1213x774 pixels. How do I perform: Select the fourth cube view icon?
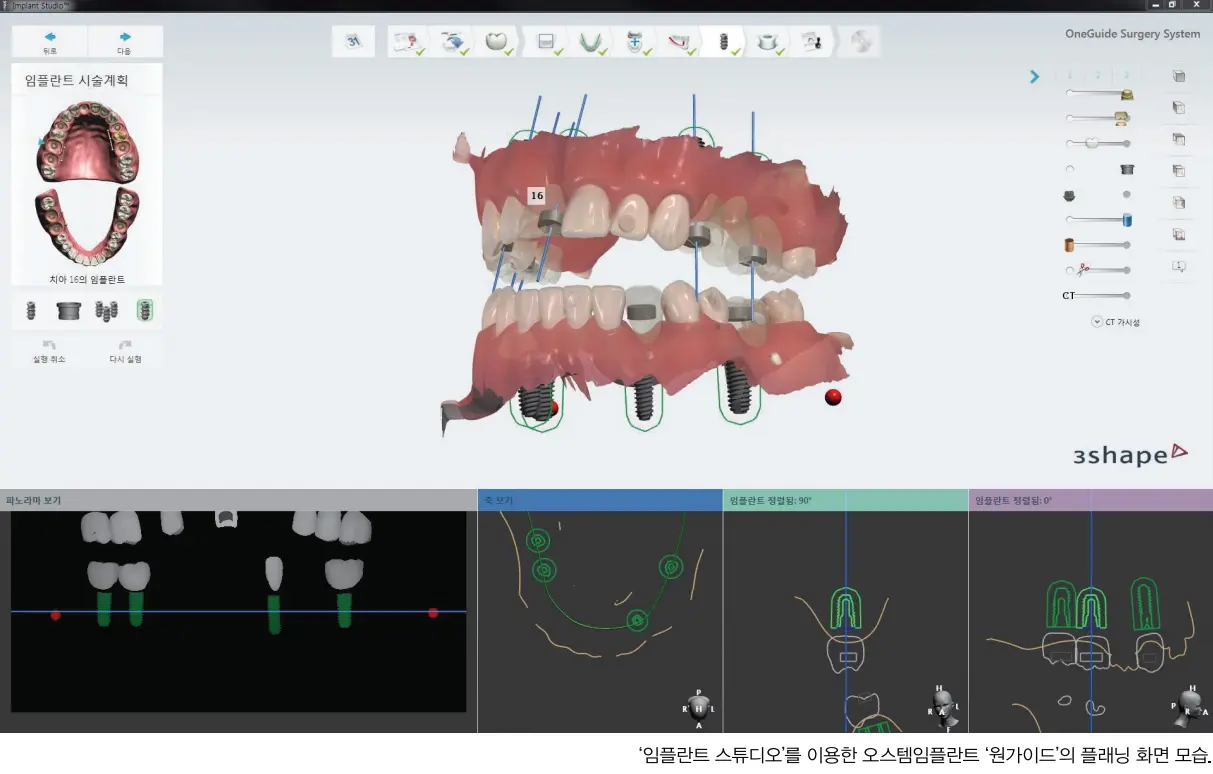(x=1179, y=171)
